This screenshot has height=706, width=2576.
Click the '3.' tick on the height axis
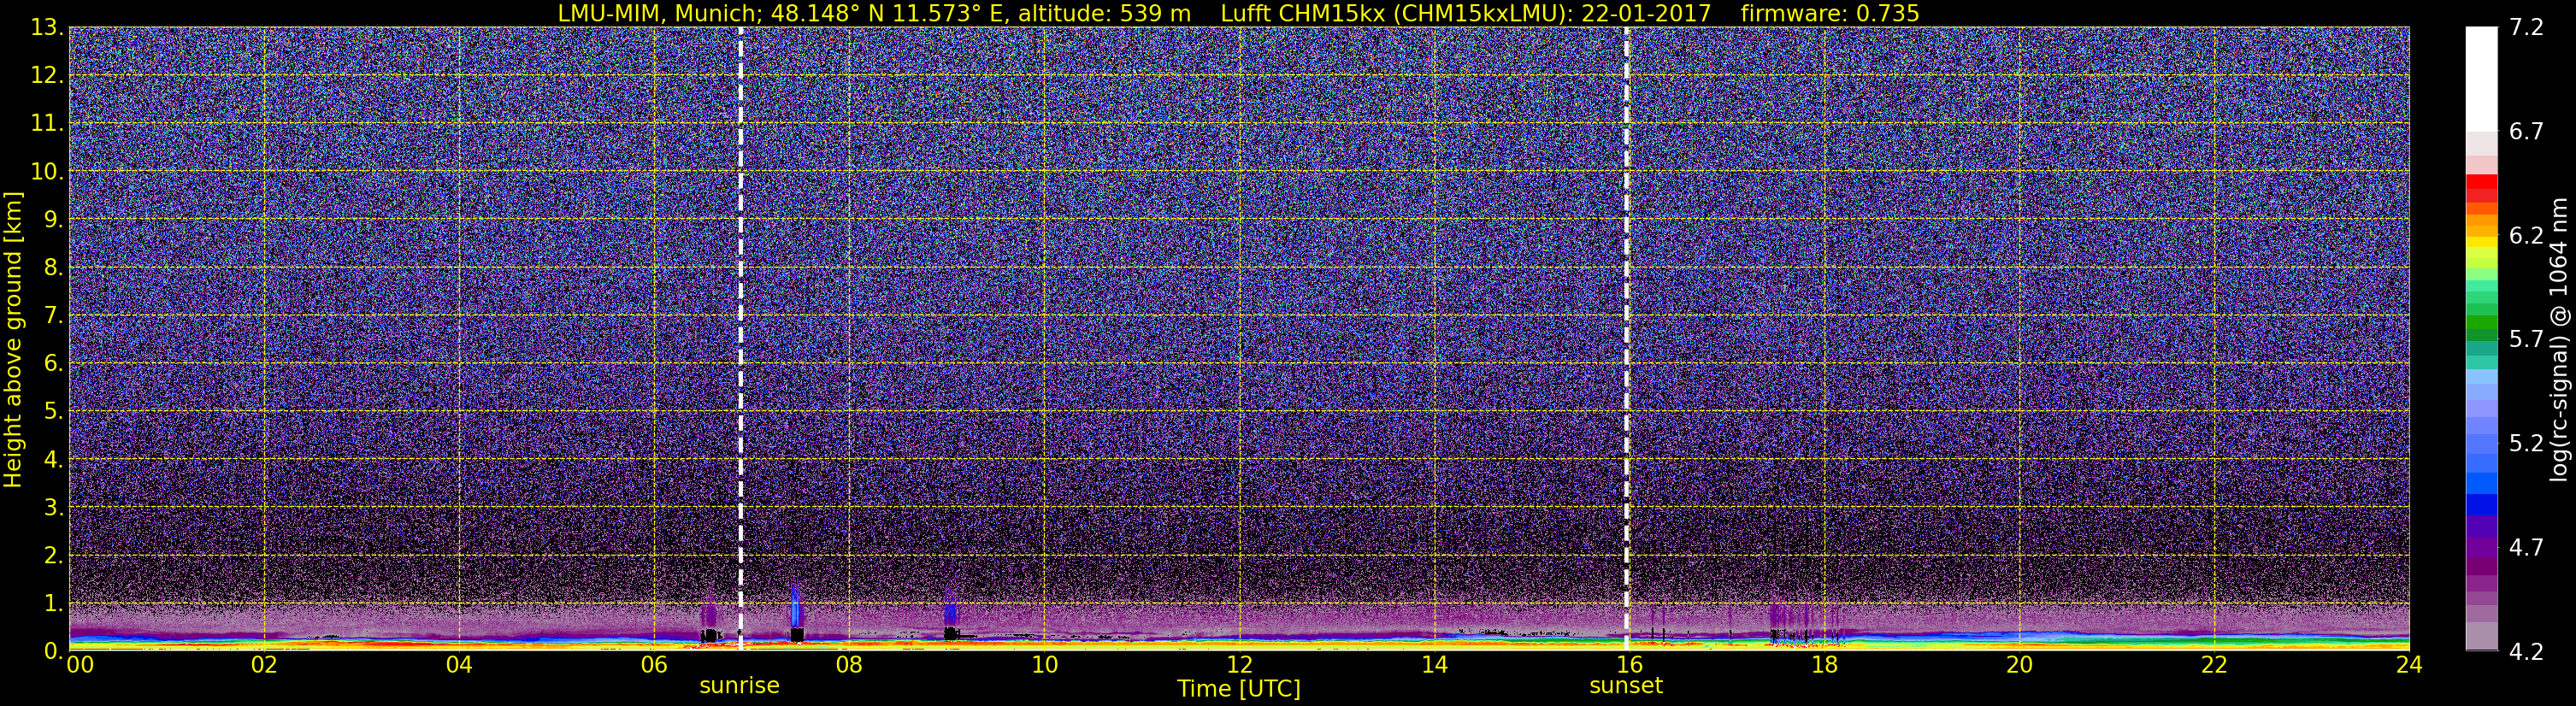coord(54,507)
